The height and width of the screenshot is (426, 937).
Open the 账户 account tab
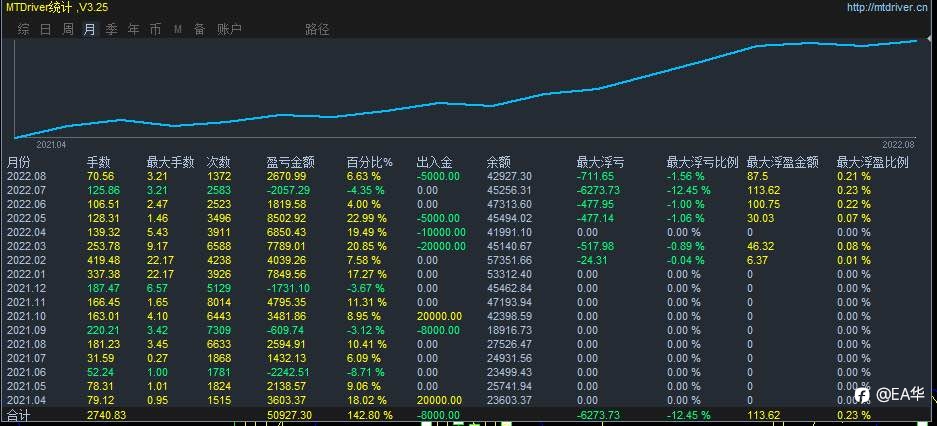pyautogui.click(x=229, y=29)
